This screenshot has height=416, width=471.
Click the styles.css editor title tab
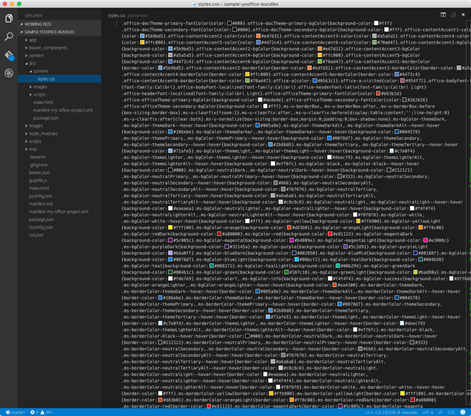point(116,15)
